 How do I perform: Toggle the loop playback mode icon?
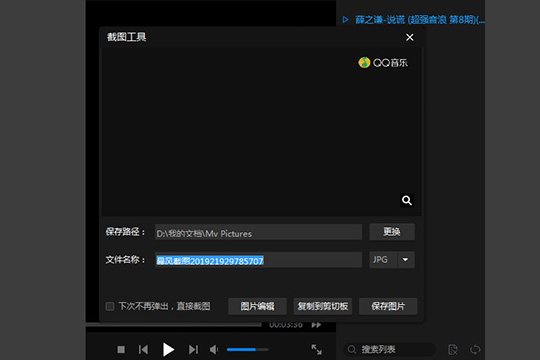(x=475, y=349)
